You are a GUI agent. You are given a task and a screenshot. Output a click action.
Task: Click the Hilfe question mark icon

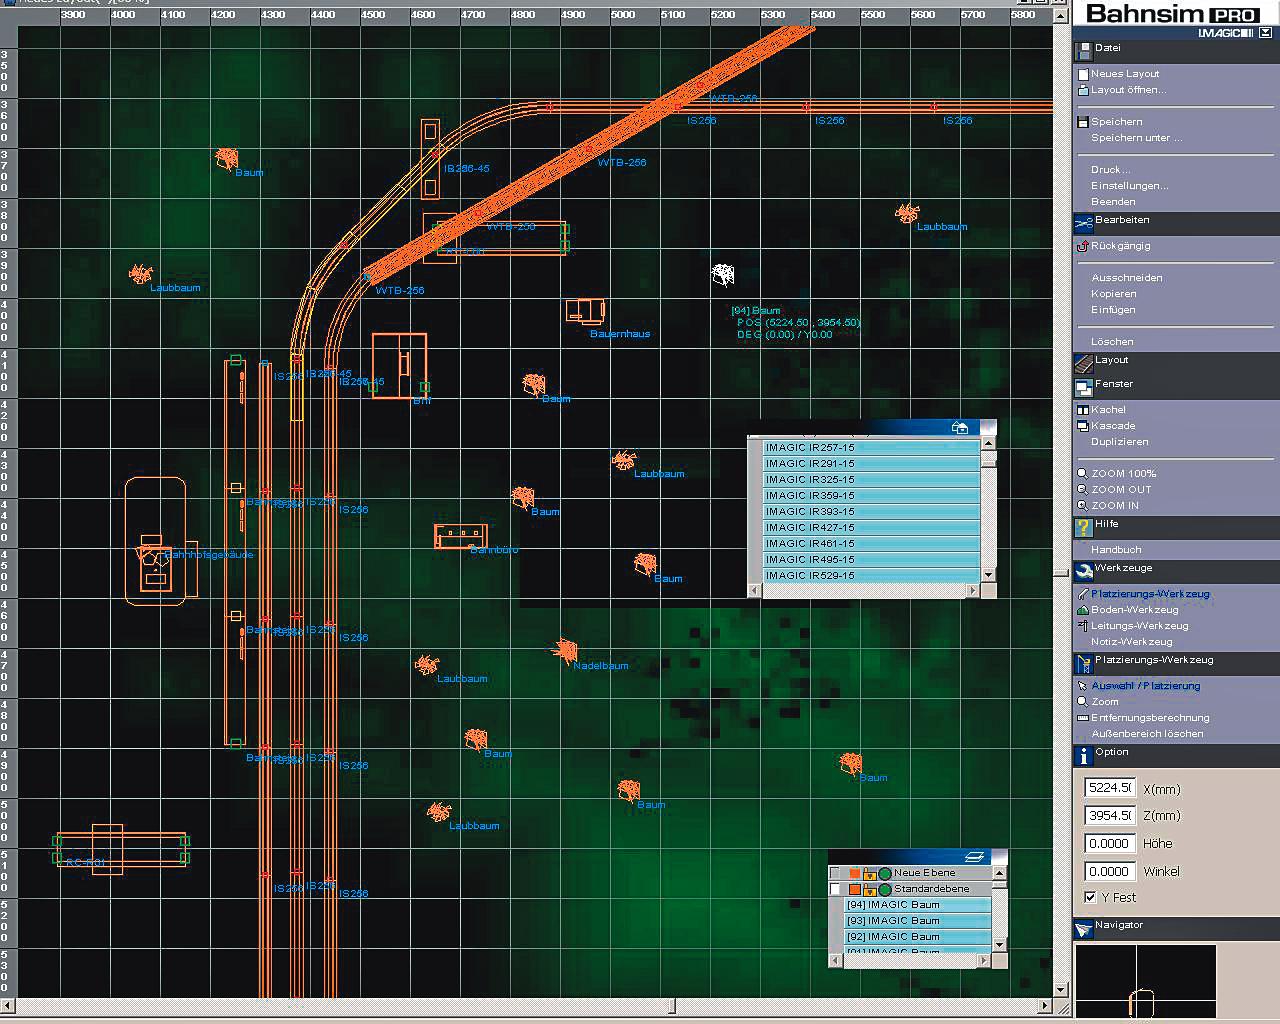tap(1083, 527)
